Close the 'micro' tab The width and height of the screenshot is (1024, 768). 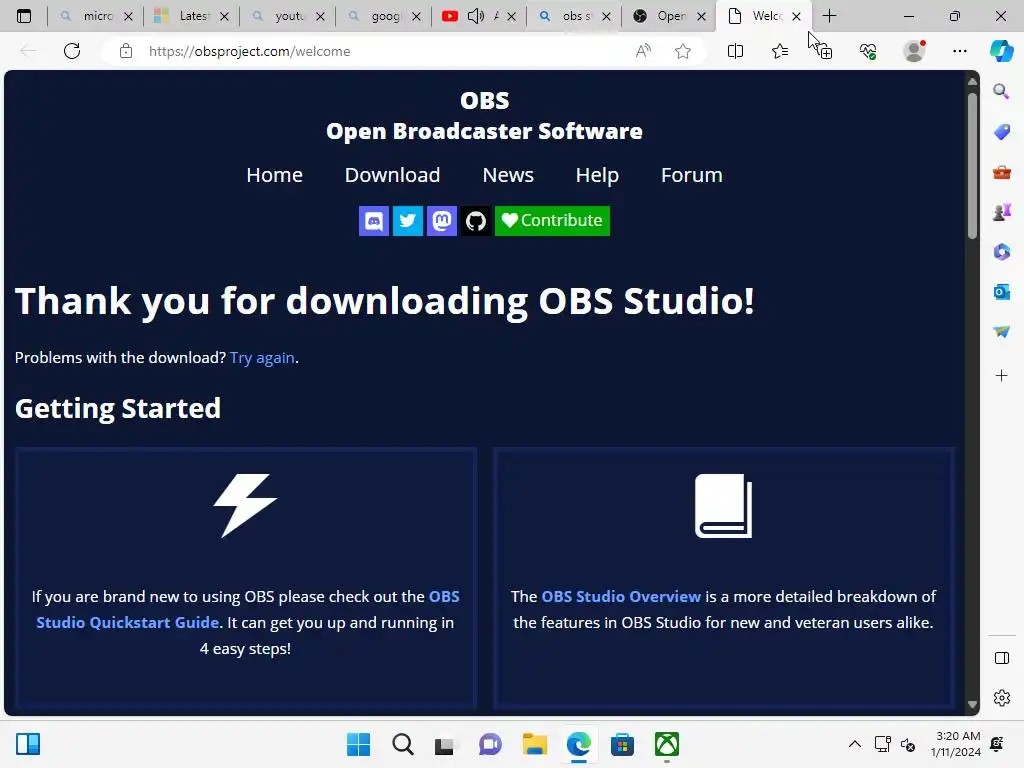[x=129, y=16]
